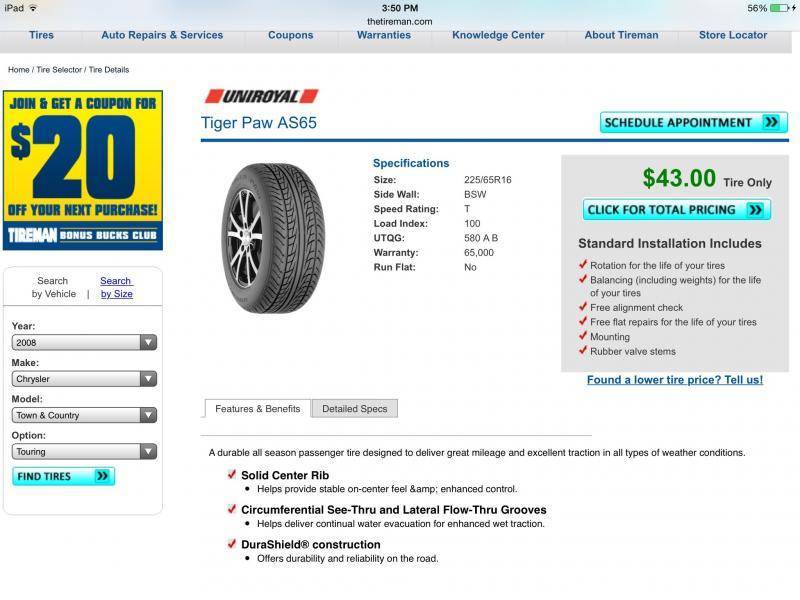
Task: Open the Model dropdown Town & Country
Action: click(84, 415)
